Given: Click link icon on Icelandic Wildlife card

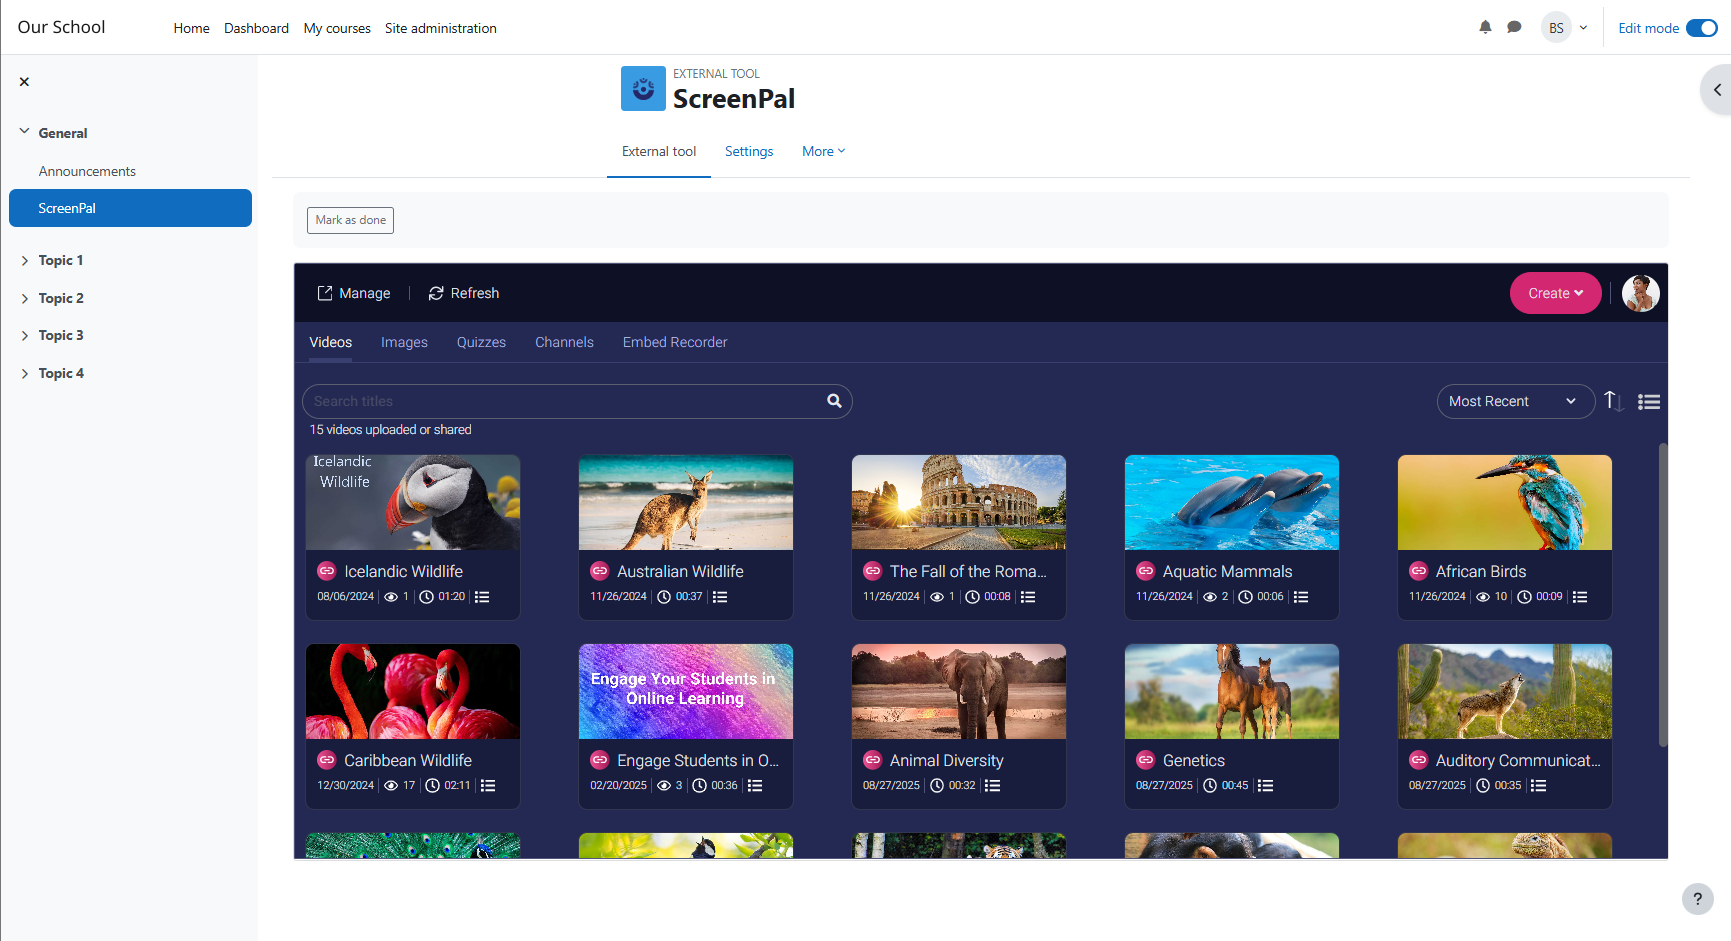Looking at the screenshot, I should [326, 571].
